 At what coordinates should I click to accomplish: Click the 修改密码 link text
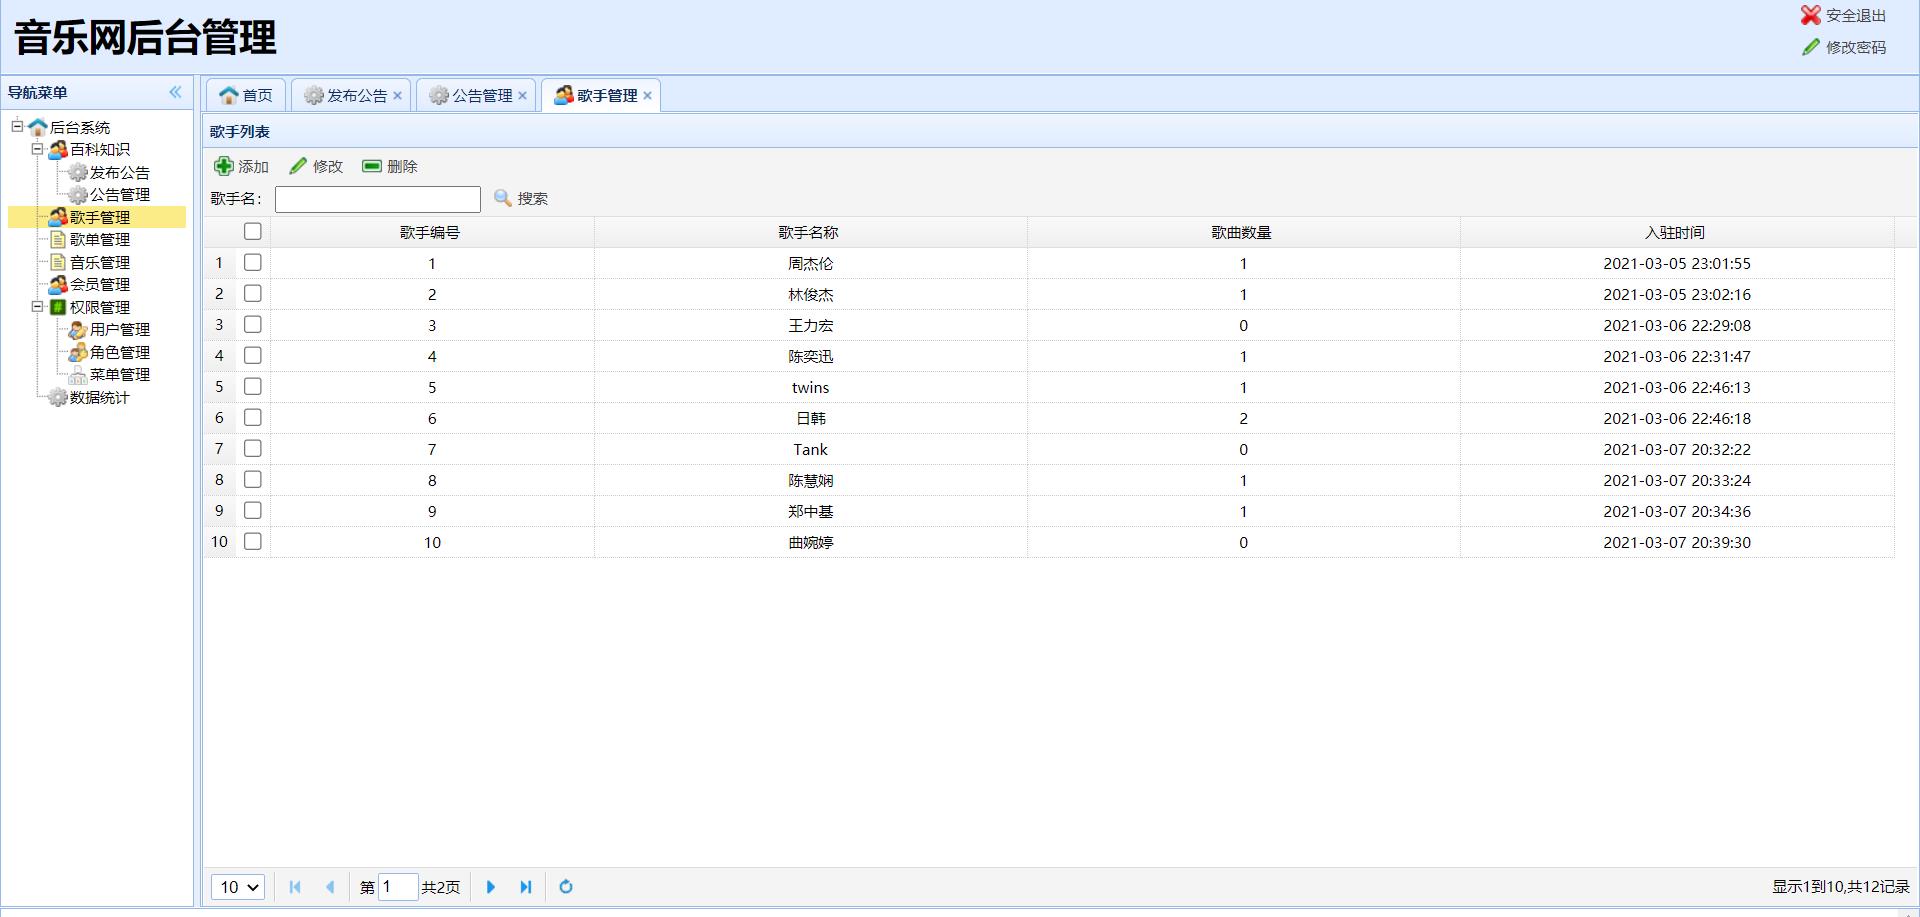pos(1856,47)
